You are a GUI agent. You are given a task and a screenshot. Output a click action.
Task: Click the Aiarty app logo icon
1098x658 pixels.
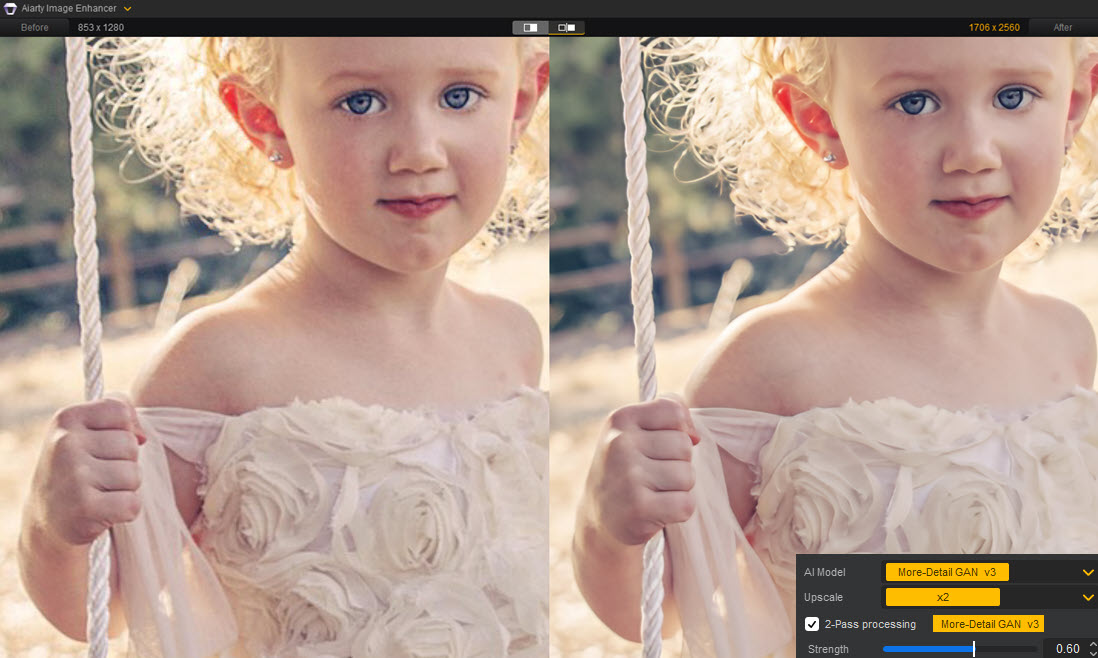11,8
